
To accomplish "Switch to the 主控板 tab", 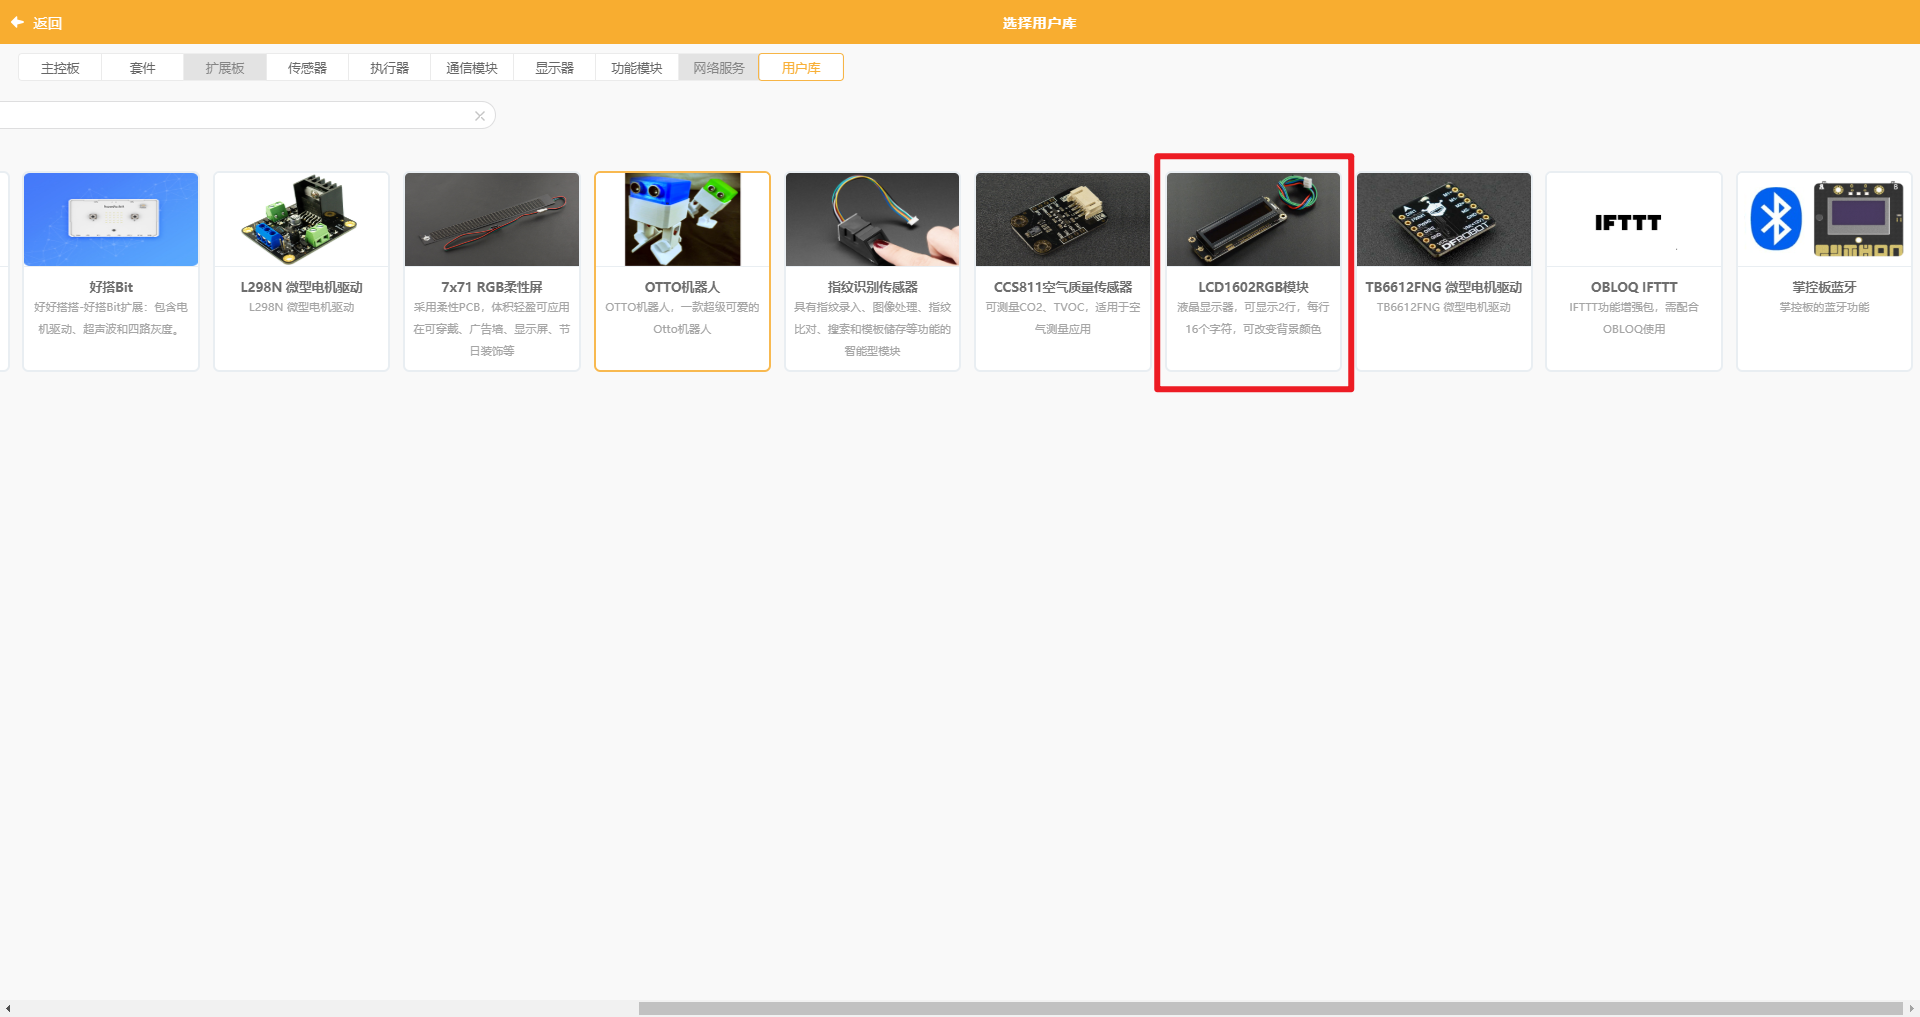I will (60, 67).
